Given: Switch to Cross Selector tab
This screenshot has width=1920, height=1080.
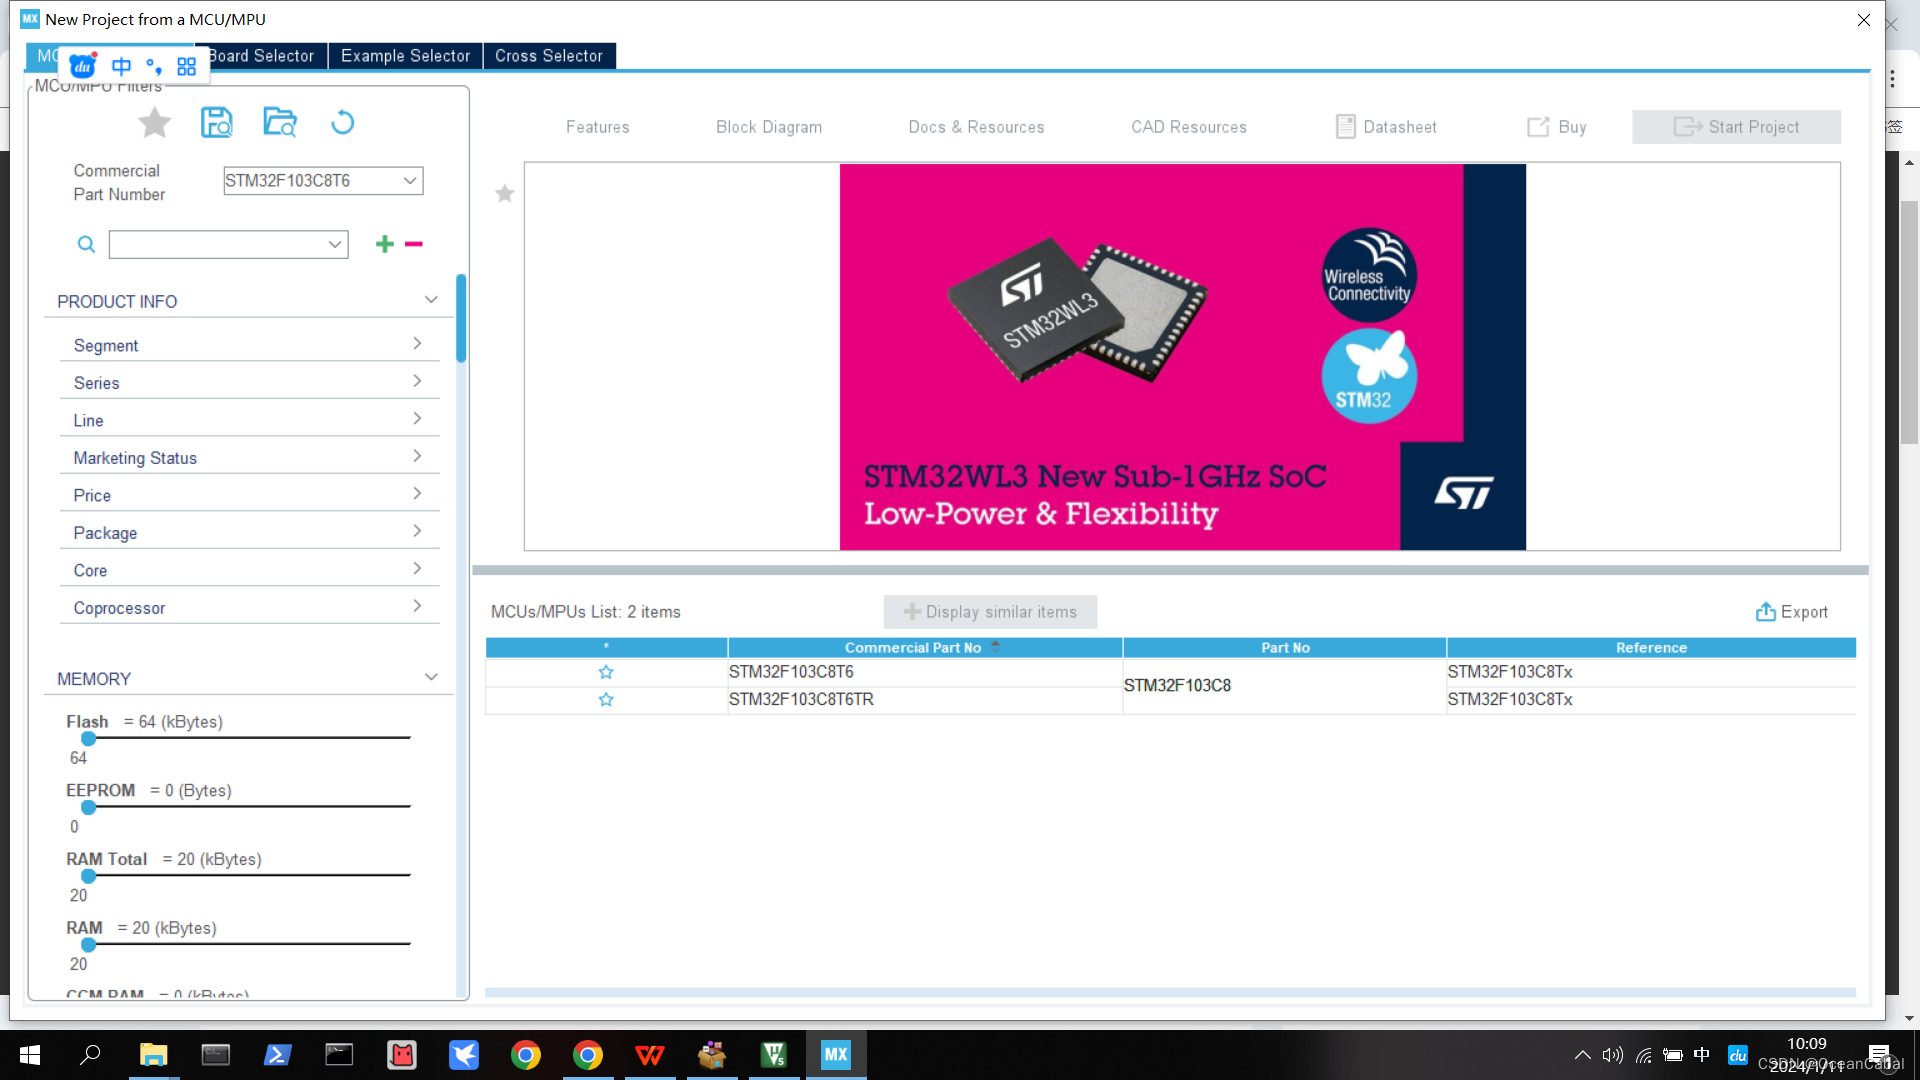Looking at the screenshot, I should (549, 56).
